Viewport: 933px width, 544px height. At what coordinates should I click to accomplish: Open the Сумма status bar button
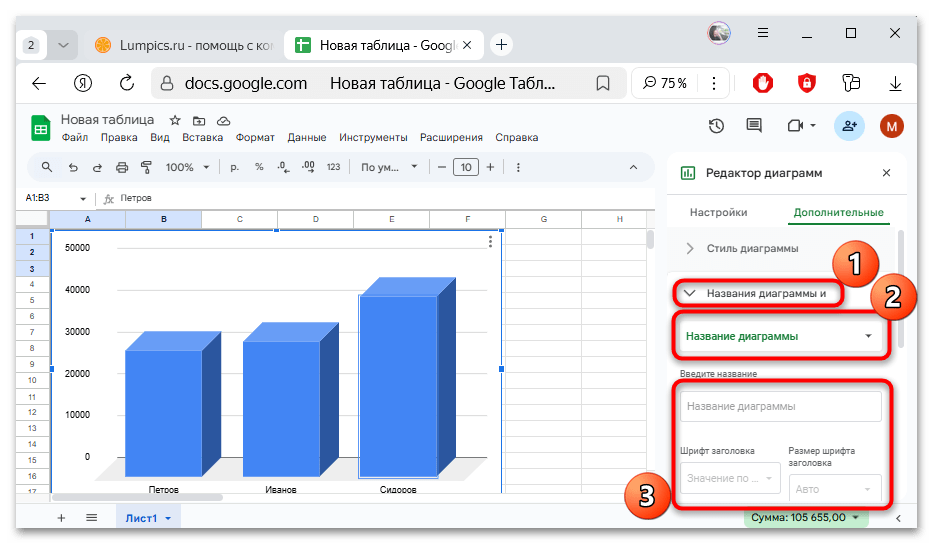[x=806, y=517]
